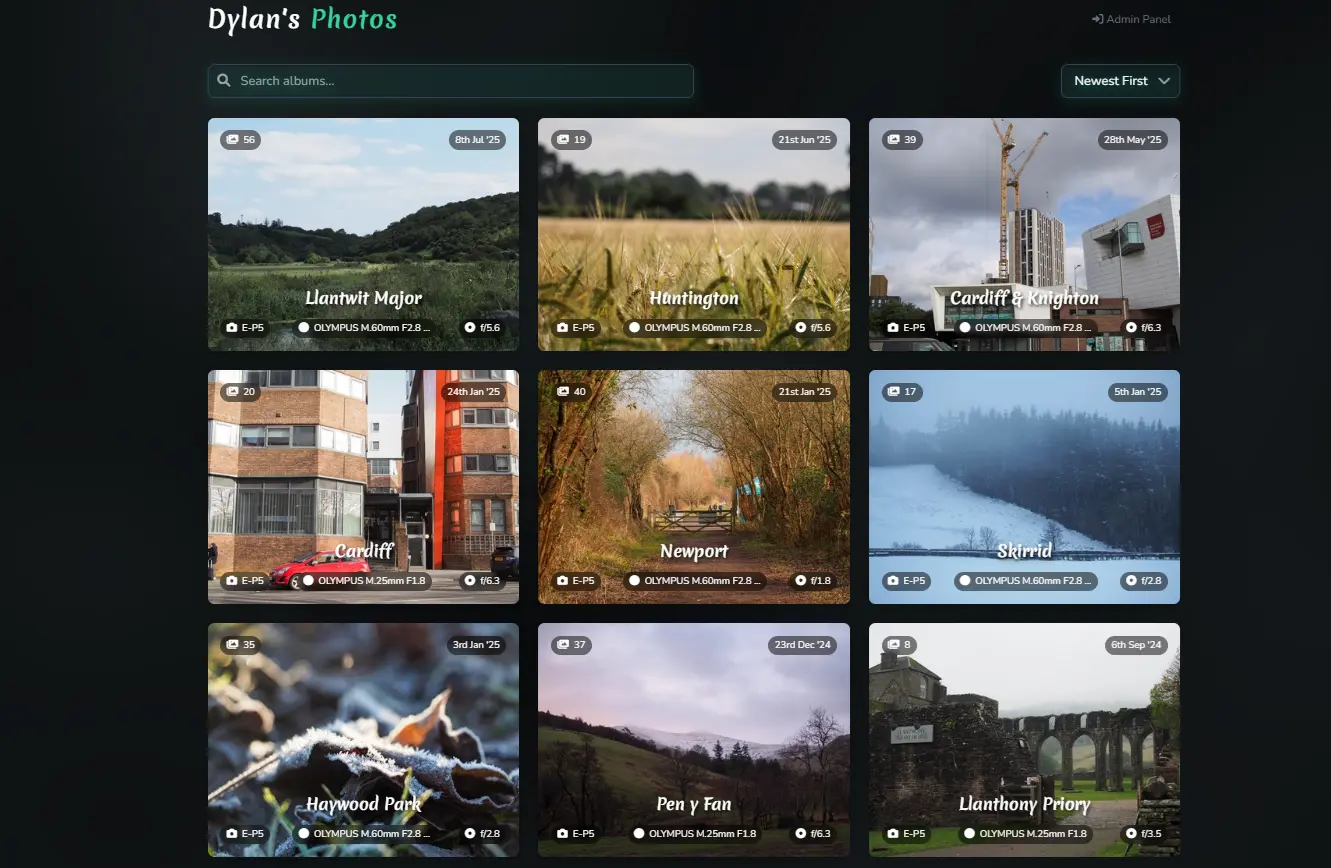Viewport: 1331px width, 868px height.
Task: Click the Dylan's Photos site title
Action: coord(302,19)
